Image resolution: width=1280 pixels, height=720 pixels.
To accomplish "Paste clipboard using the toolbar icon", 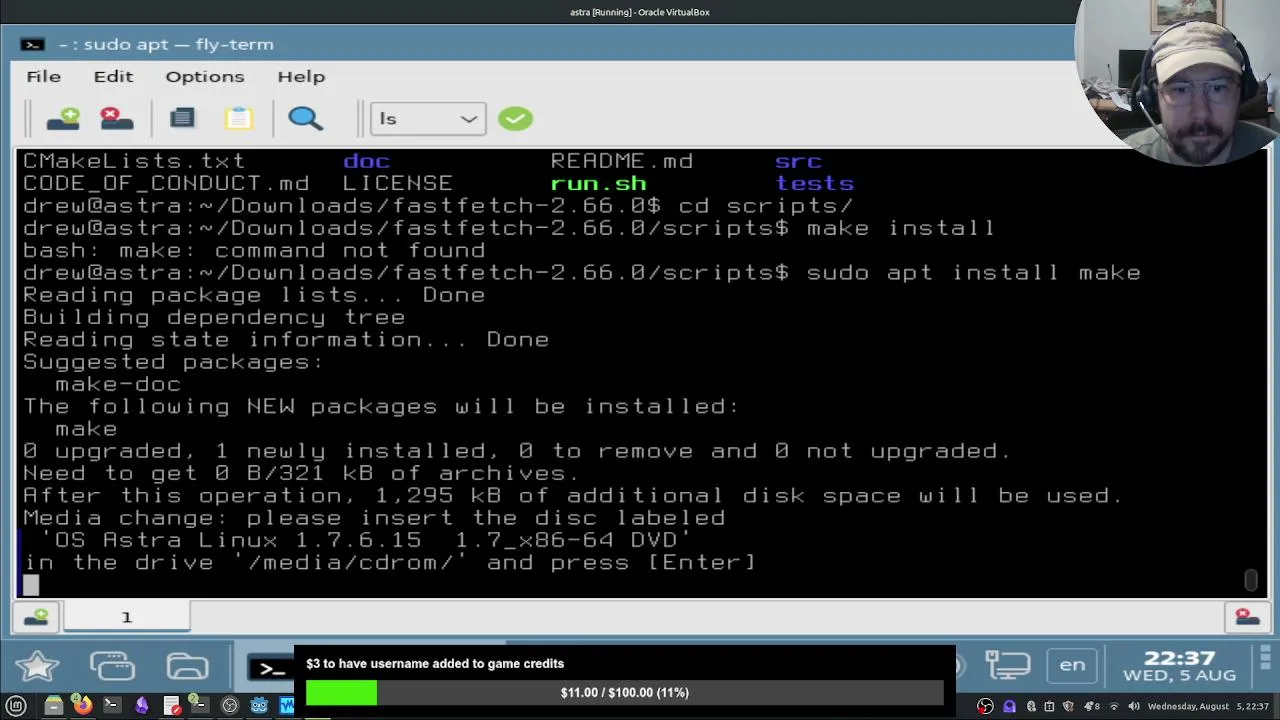I will pyautogui.click(x=239, y=118).
